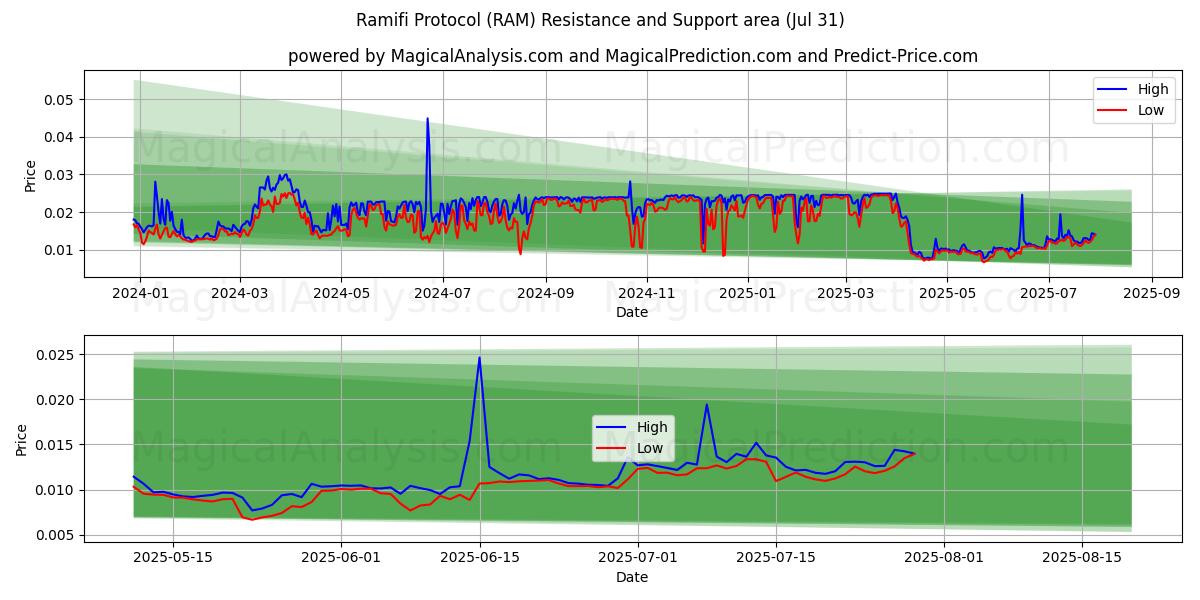This screenshot has width=1200, height=600.
Task: Click the 2025-07-01 date tick
Action: pos(638,558)
